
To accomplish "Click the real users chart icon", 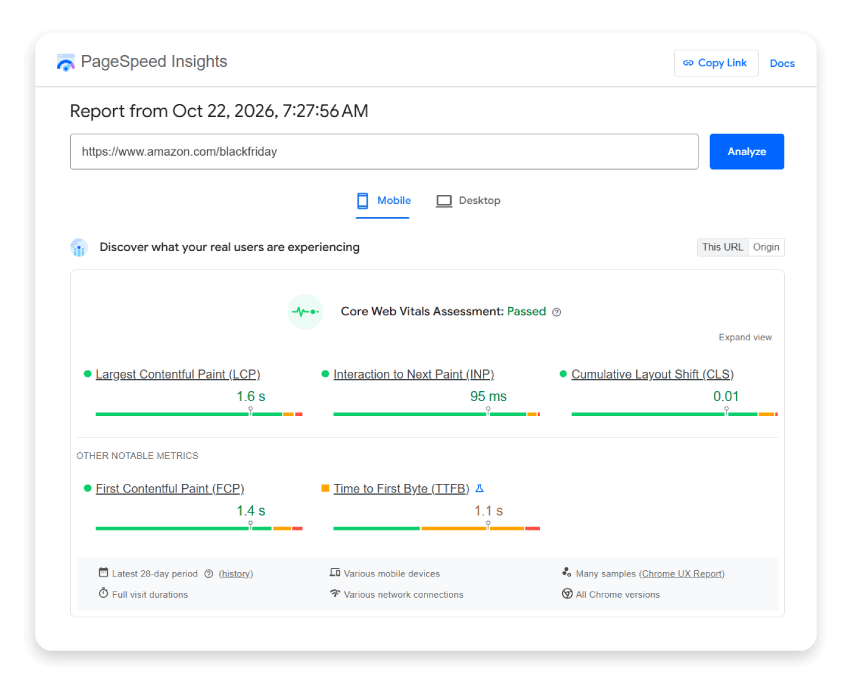I will point(79,247).
